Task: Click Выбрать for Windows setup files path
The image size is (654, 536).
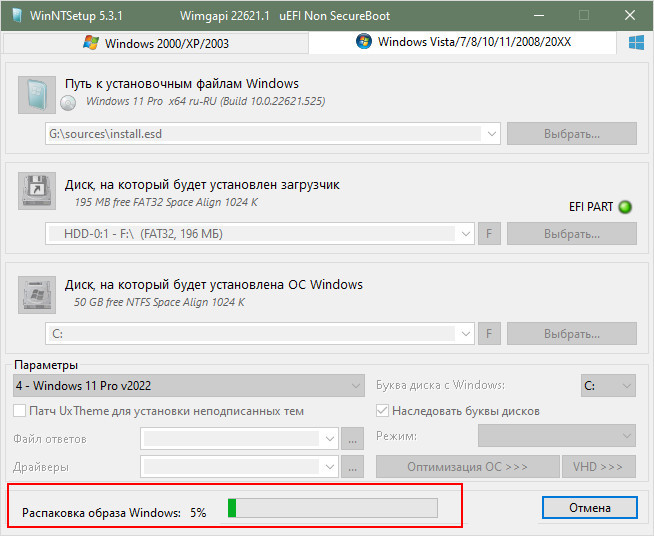Action: [x=572, y=133]
